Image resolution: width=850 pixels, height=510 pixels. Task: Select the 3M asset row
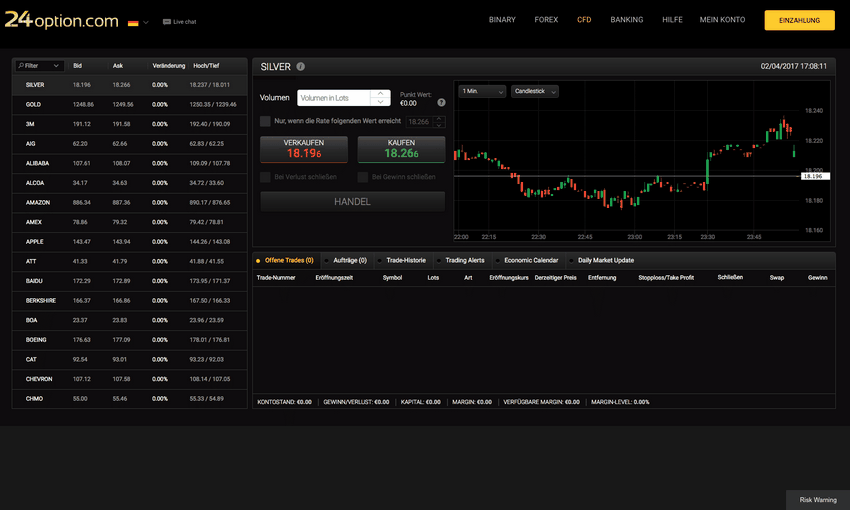point(130,124)
